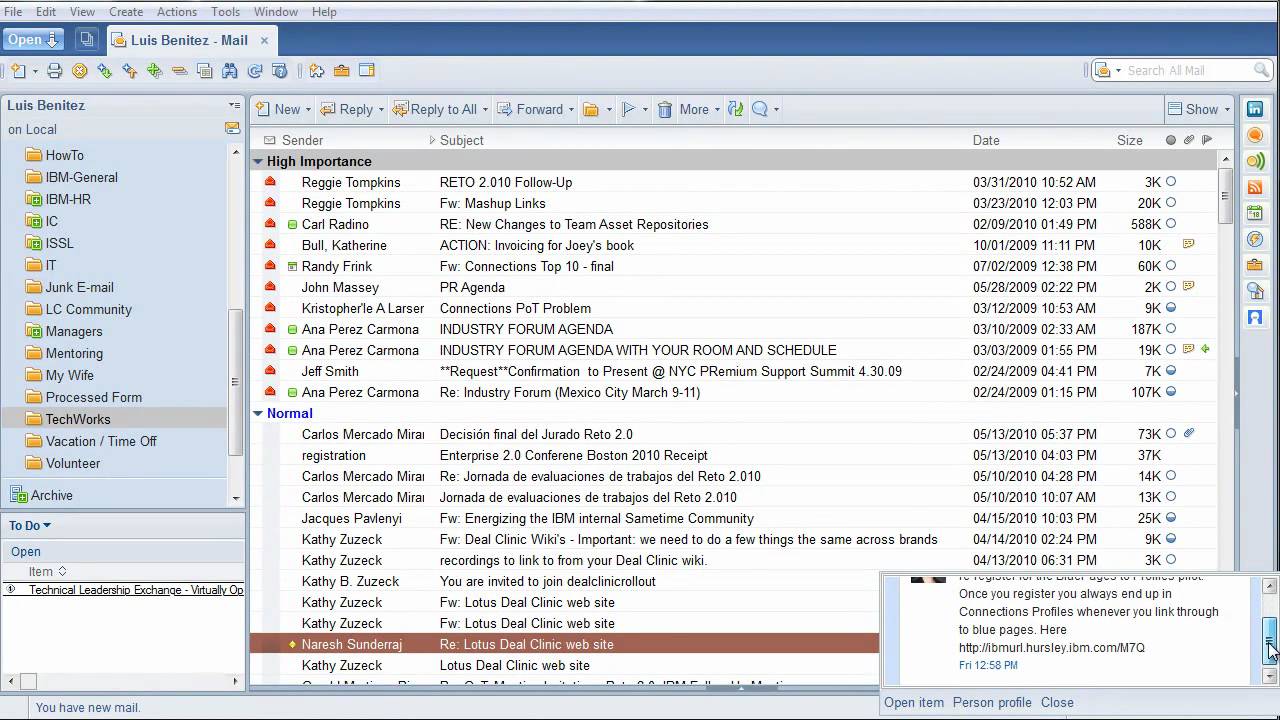The image size is (1280, 720).
Task: Select the Luis Benitez - Mail tab
Action: click(x=190, y=40)
